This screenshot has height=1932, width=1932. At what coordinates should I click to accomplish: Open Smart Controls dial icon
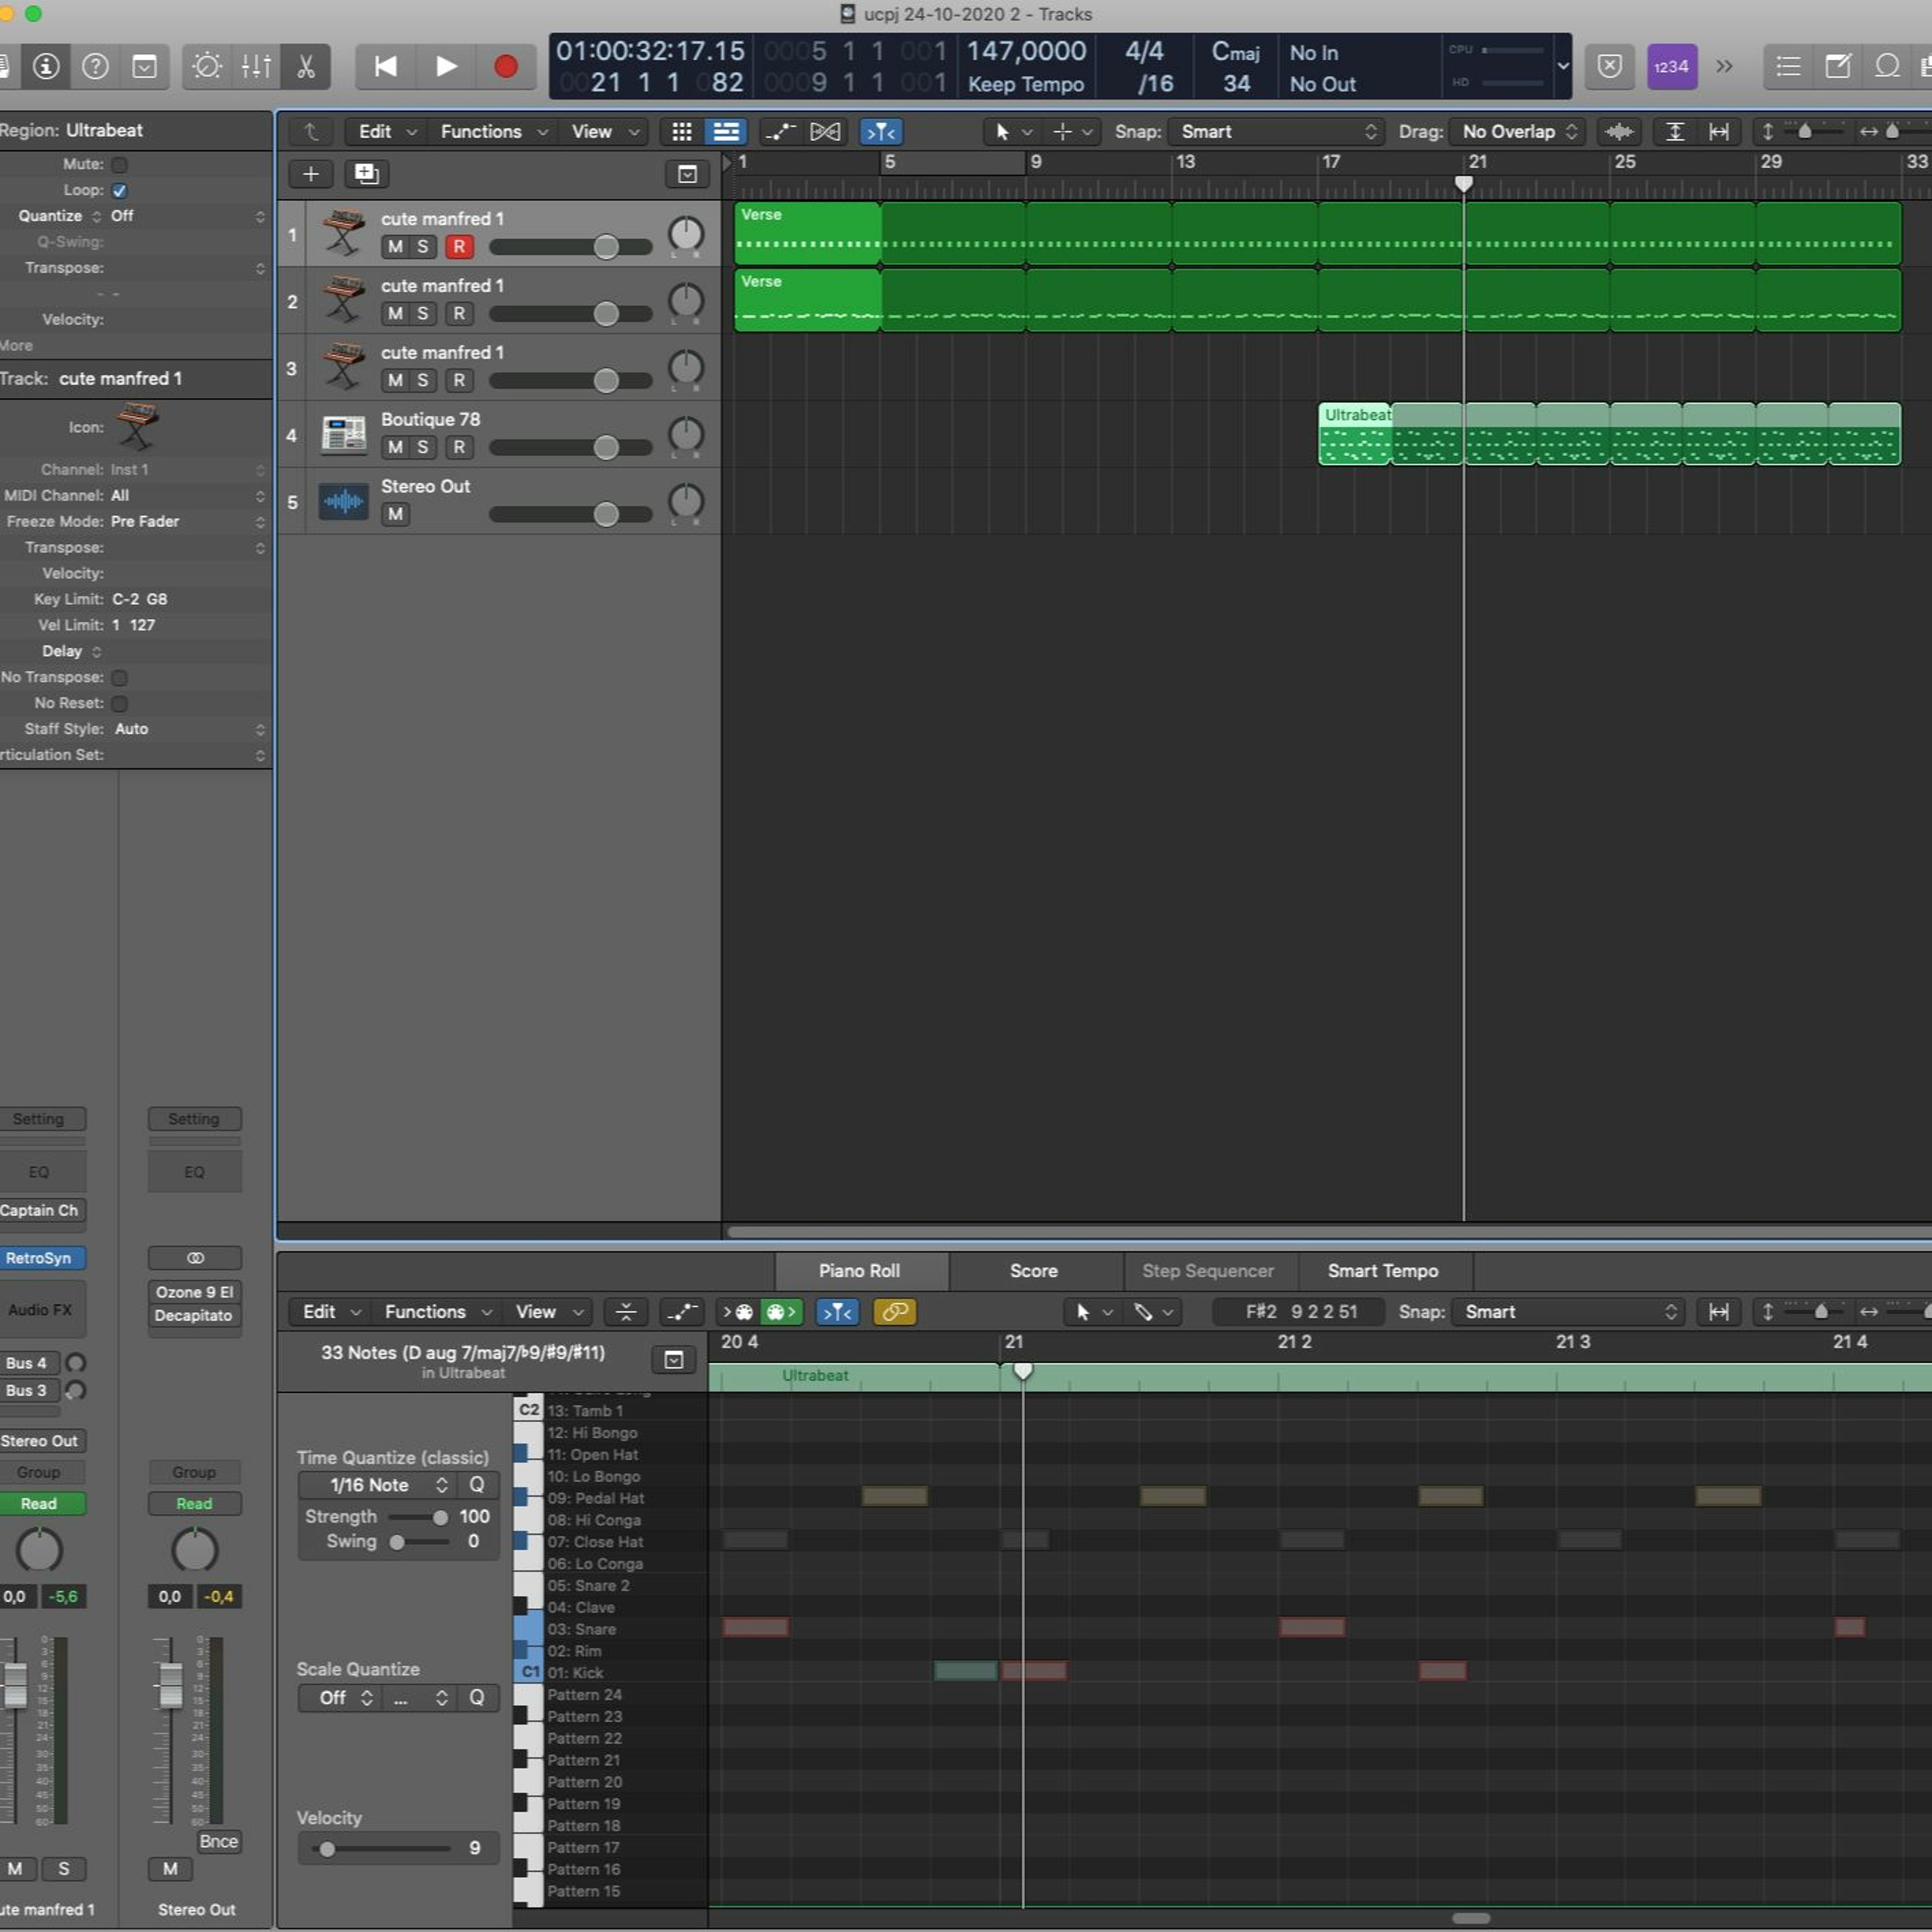(207, 67)
